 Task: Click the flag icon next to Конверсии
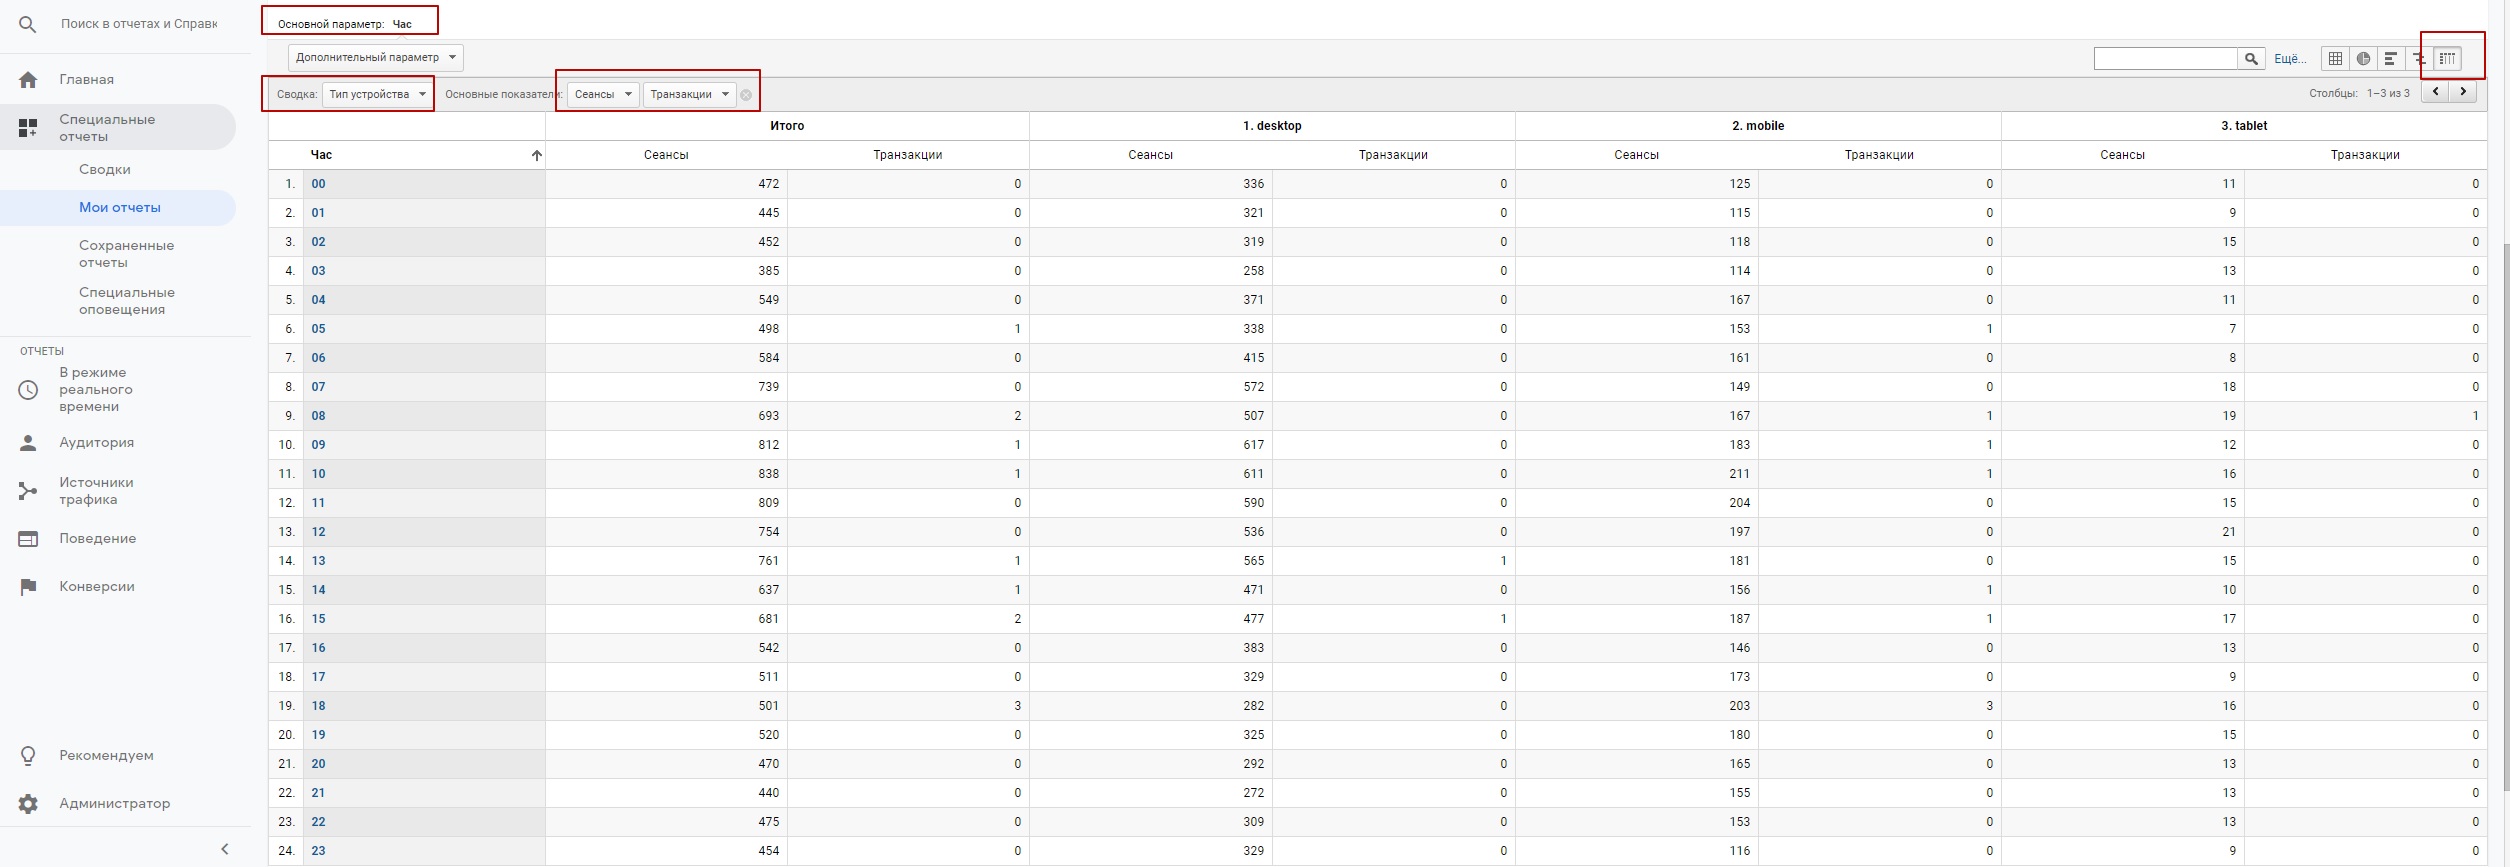coord(28,587)
